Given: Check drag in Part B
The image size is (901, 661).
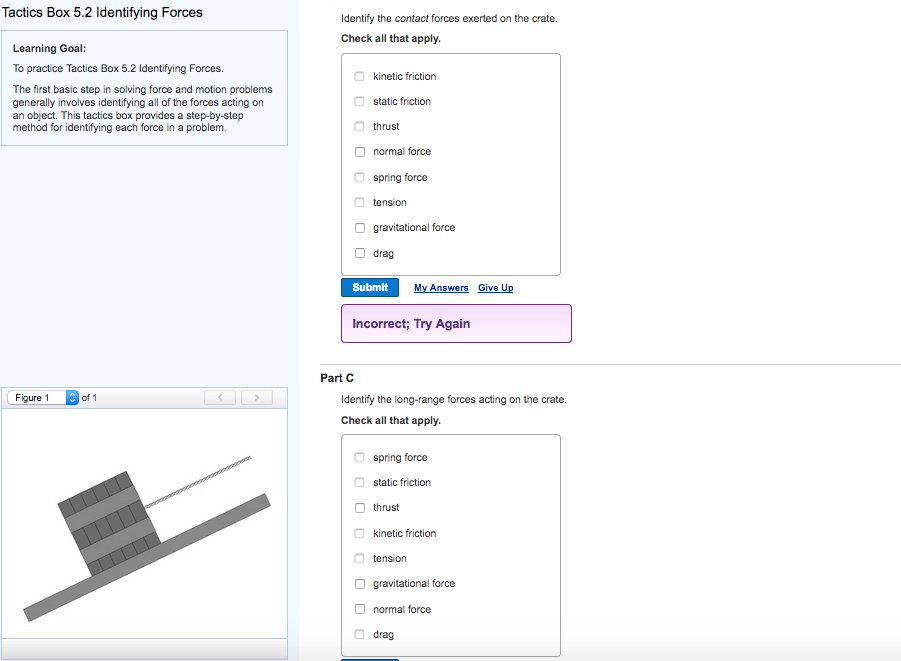Looking at the screenshot, I should pos(359,252).
